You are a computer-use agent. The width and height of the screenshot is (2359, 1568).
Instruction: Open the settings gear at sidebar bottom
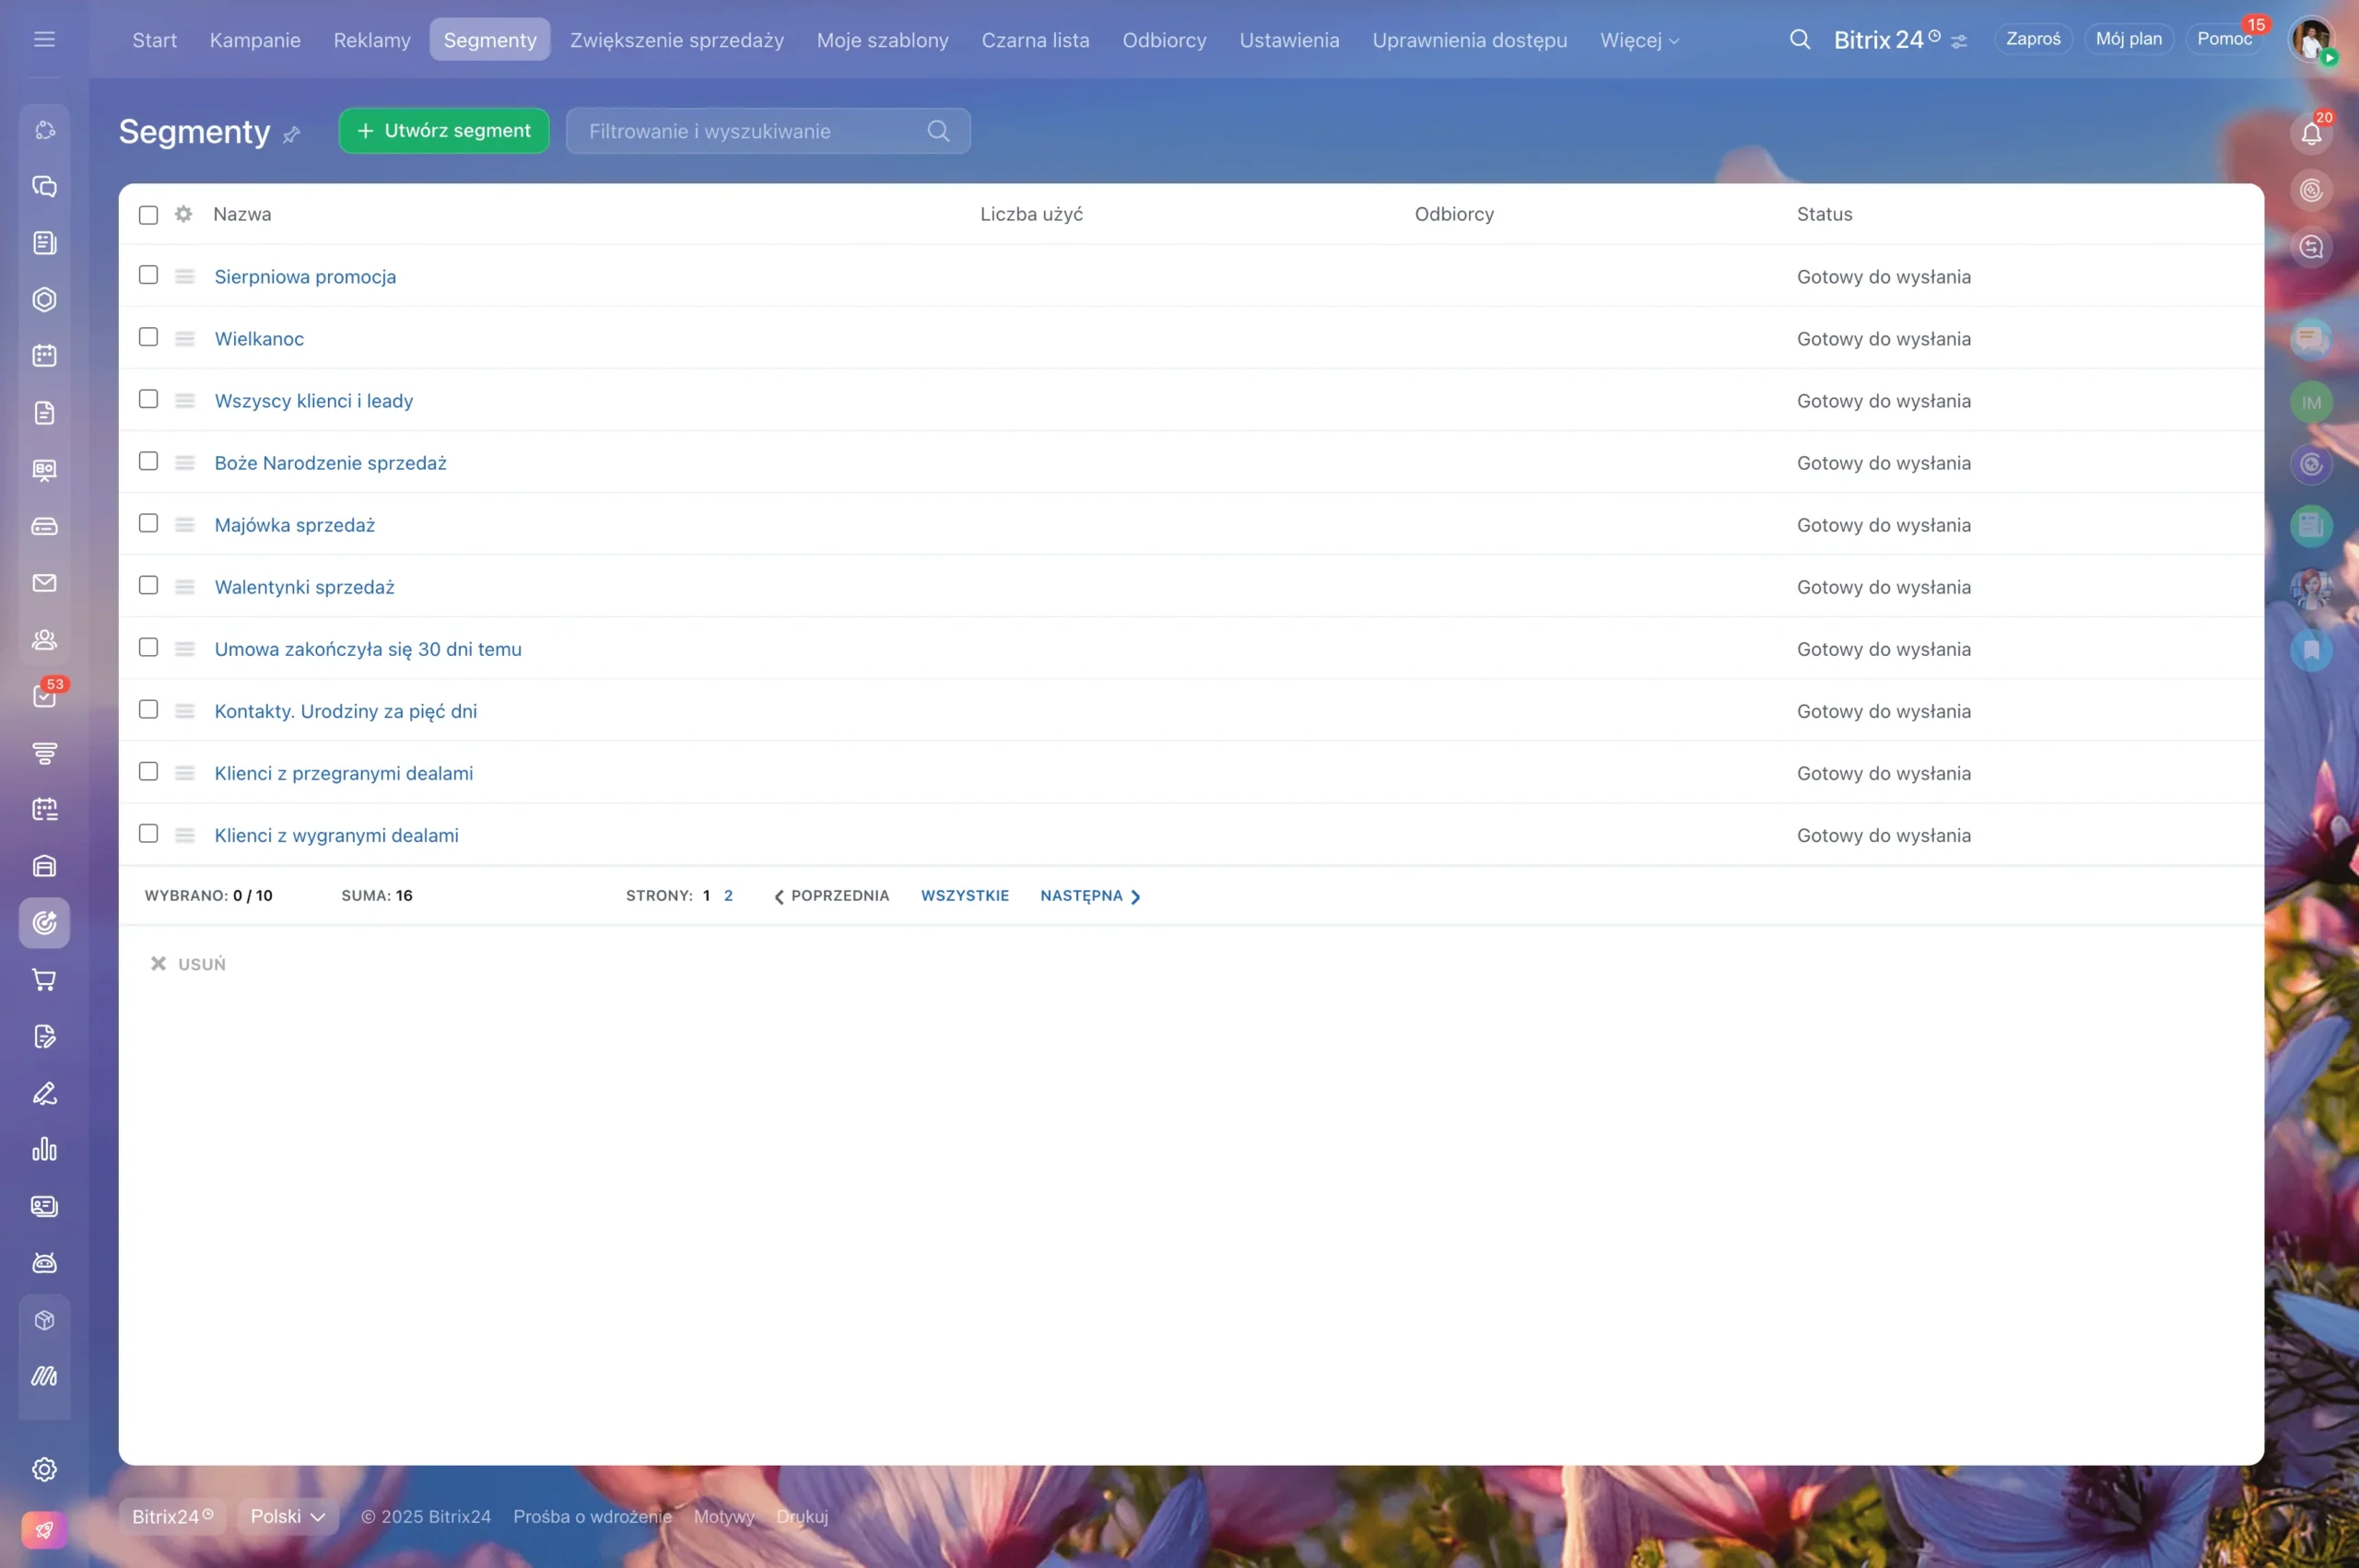coord(44,1469)
